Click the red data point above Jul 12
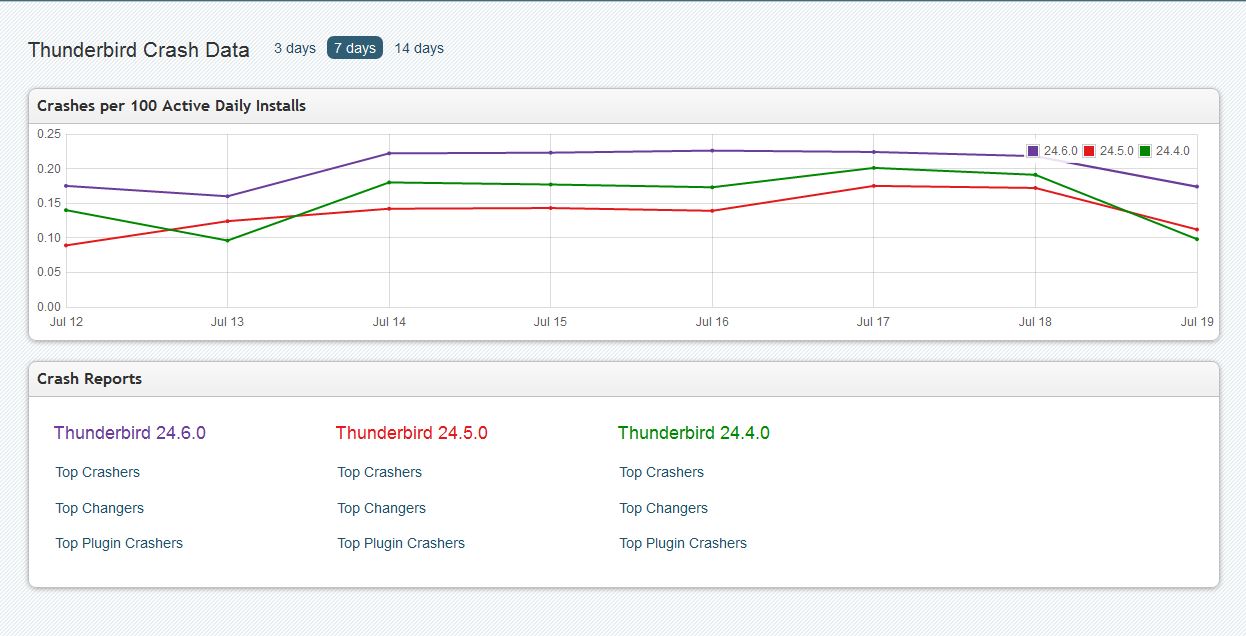1246x636 pixels. (66, 245)
